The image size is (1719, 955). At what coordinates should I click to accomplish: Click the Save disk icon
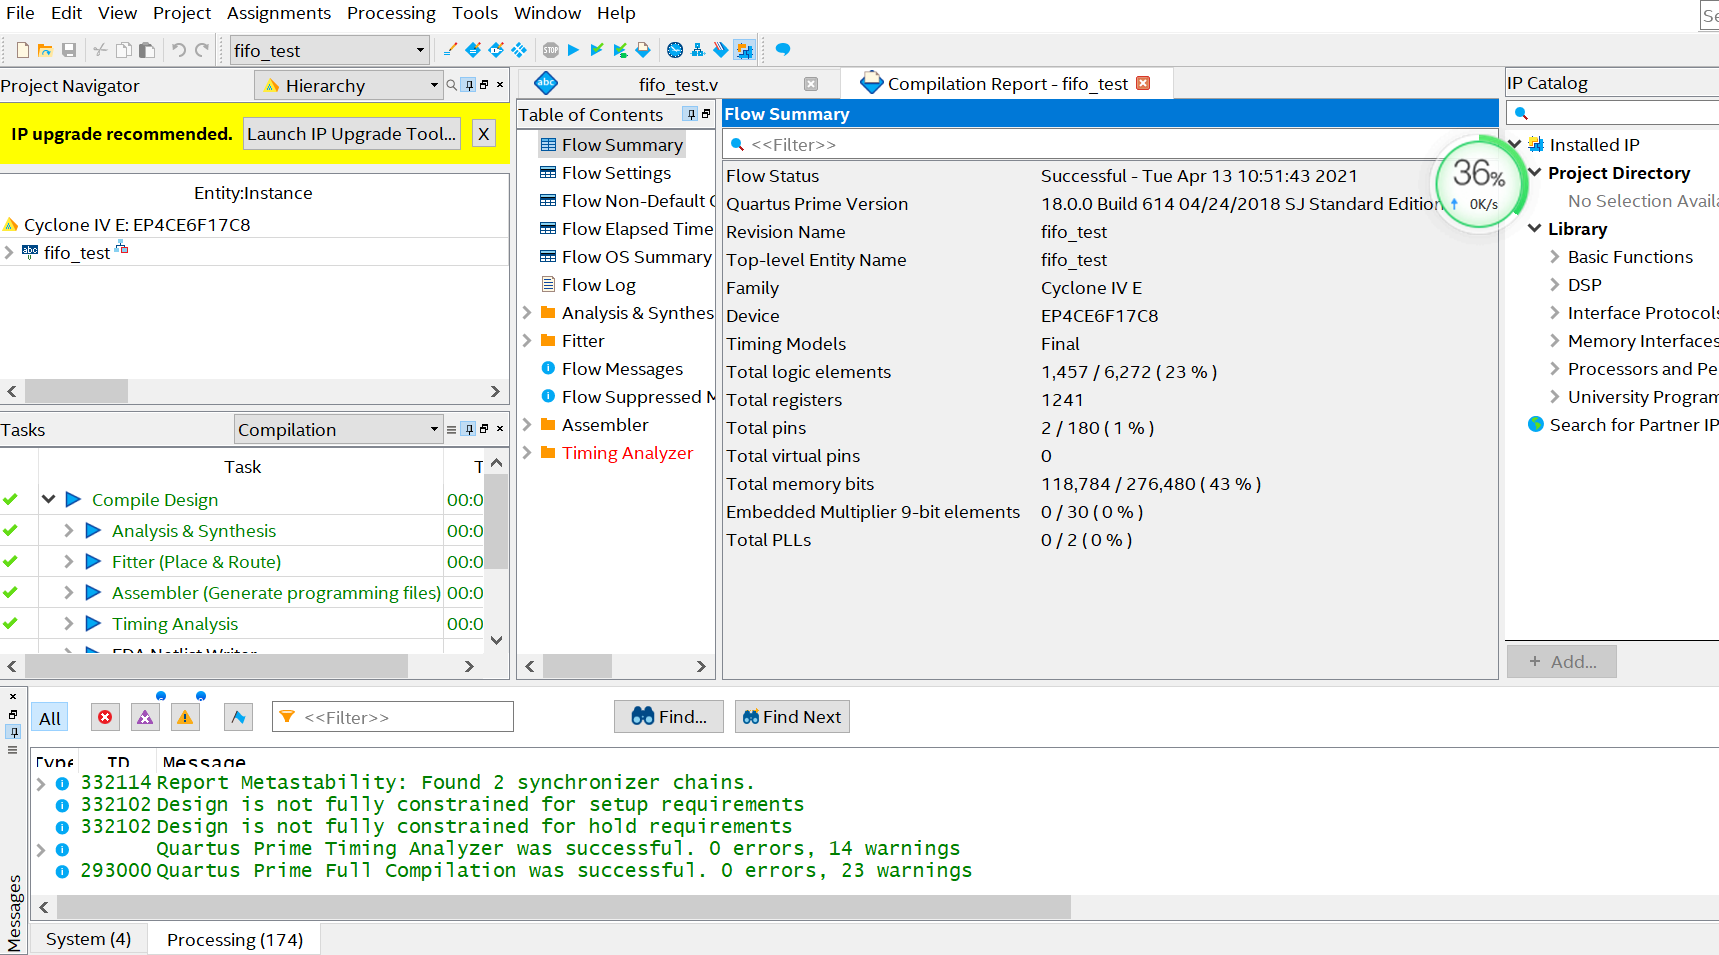tap(69, 50)
